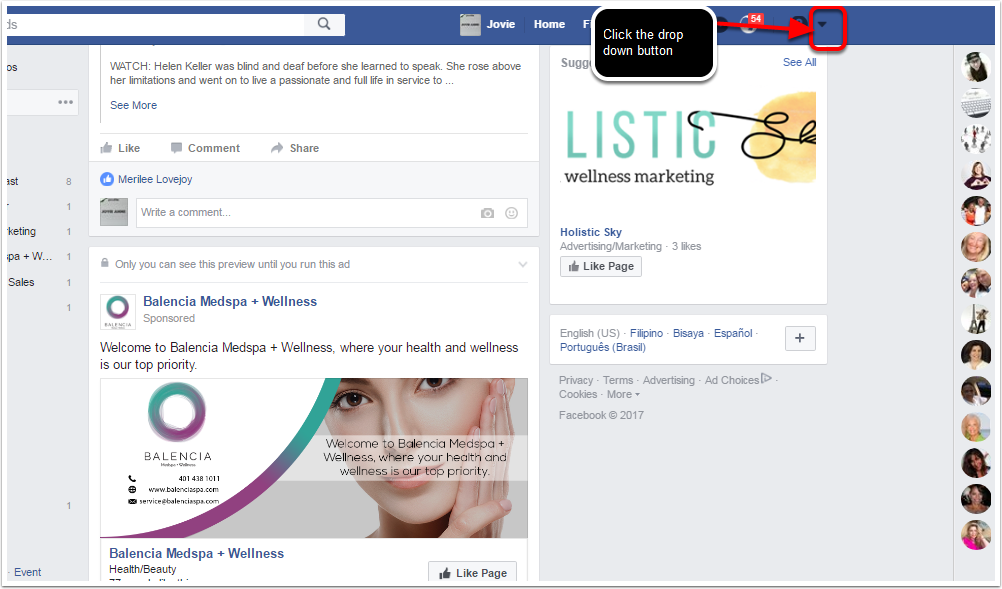Open the emoji picker smiley icon

pos(511,213)
